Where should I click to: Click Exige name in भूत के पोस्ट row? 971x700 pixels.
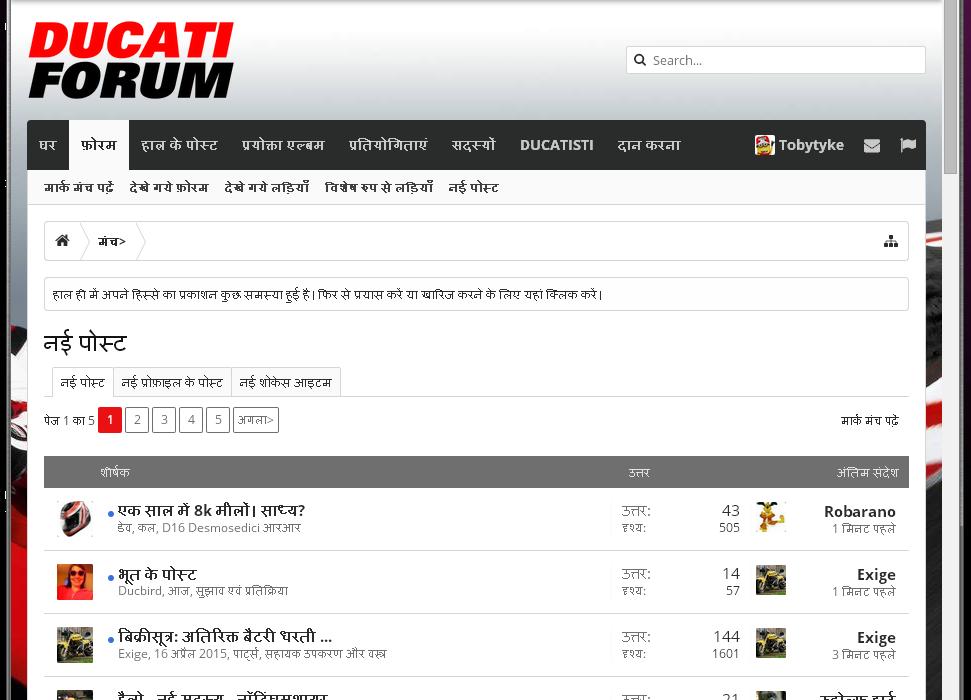point(876,575)
